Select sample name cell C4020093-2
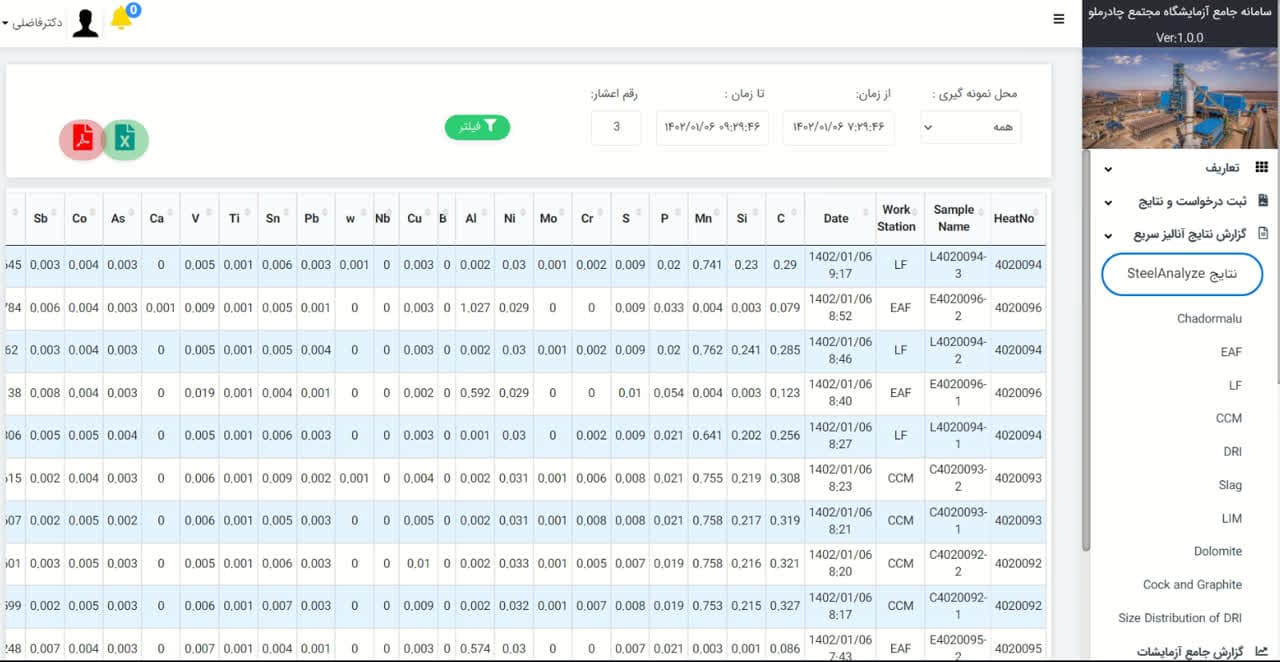1280x662 pixels. point(957,478)
